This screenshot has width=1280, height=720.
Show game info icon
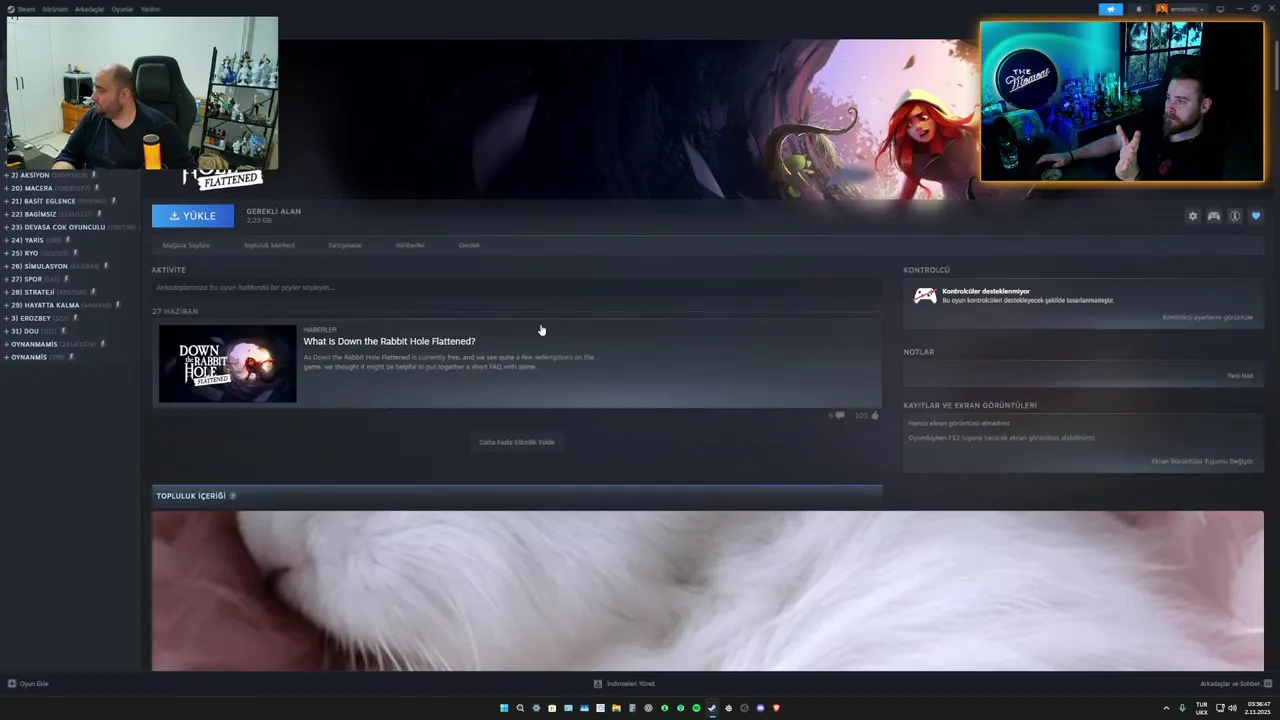click(x=1235, y=216)
